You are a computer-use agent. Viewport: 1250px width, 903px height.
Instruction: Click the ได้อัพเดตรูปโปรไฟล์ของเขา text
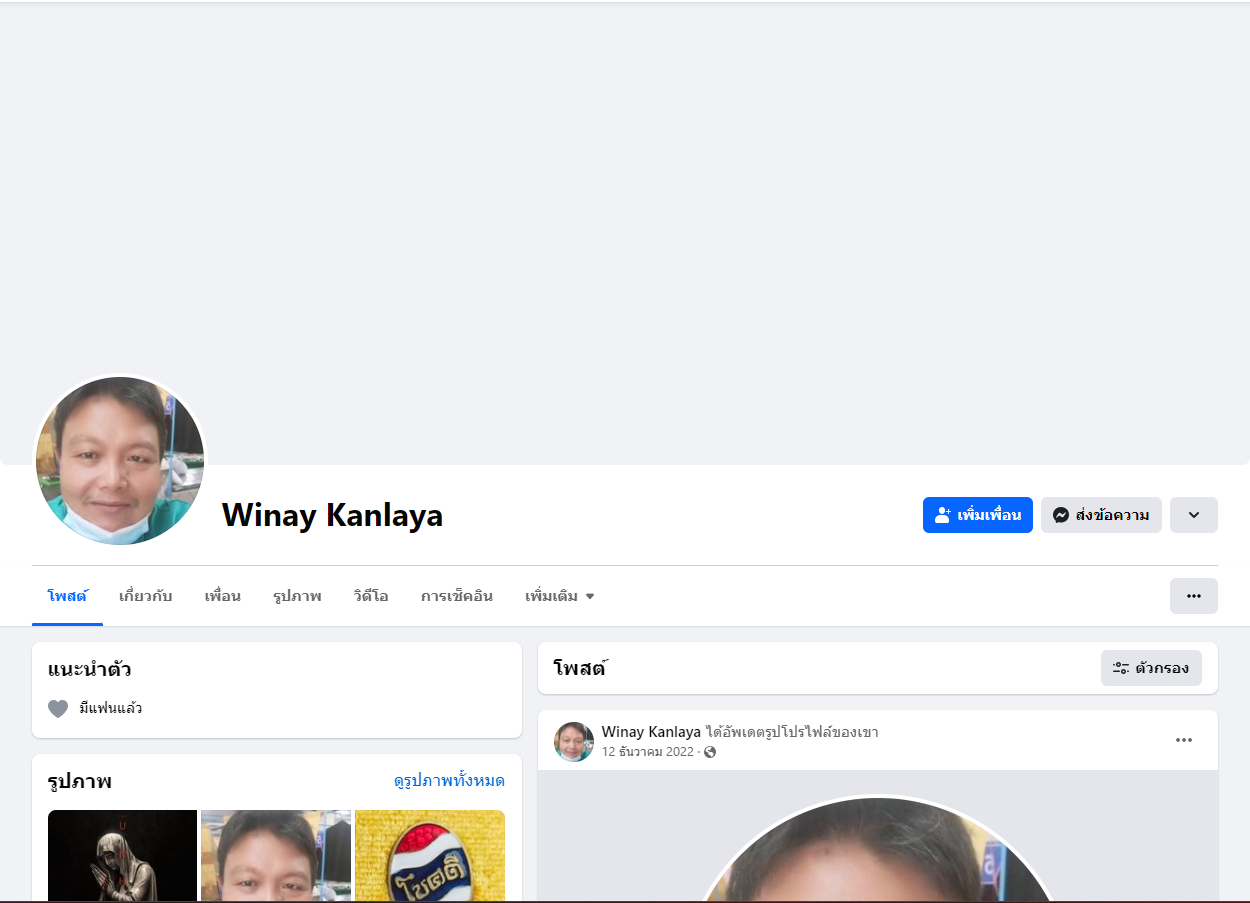[x=792, y=732]
